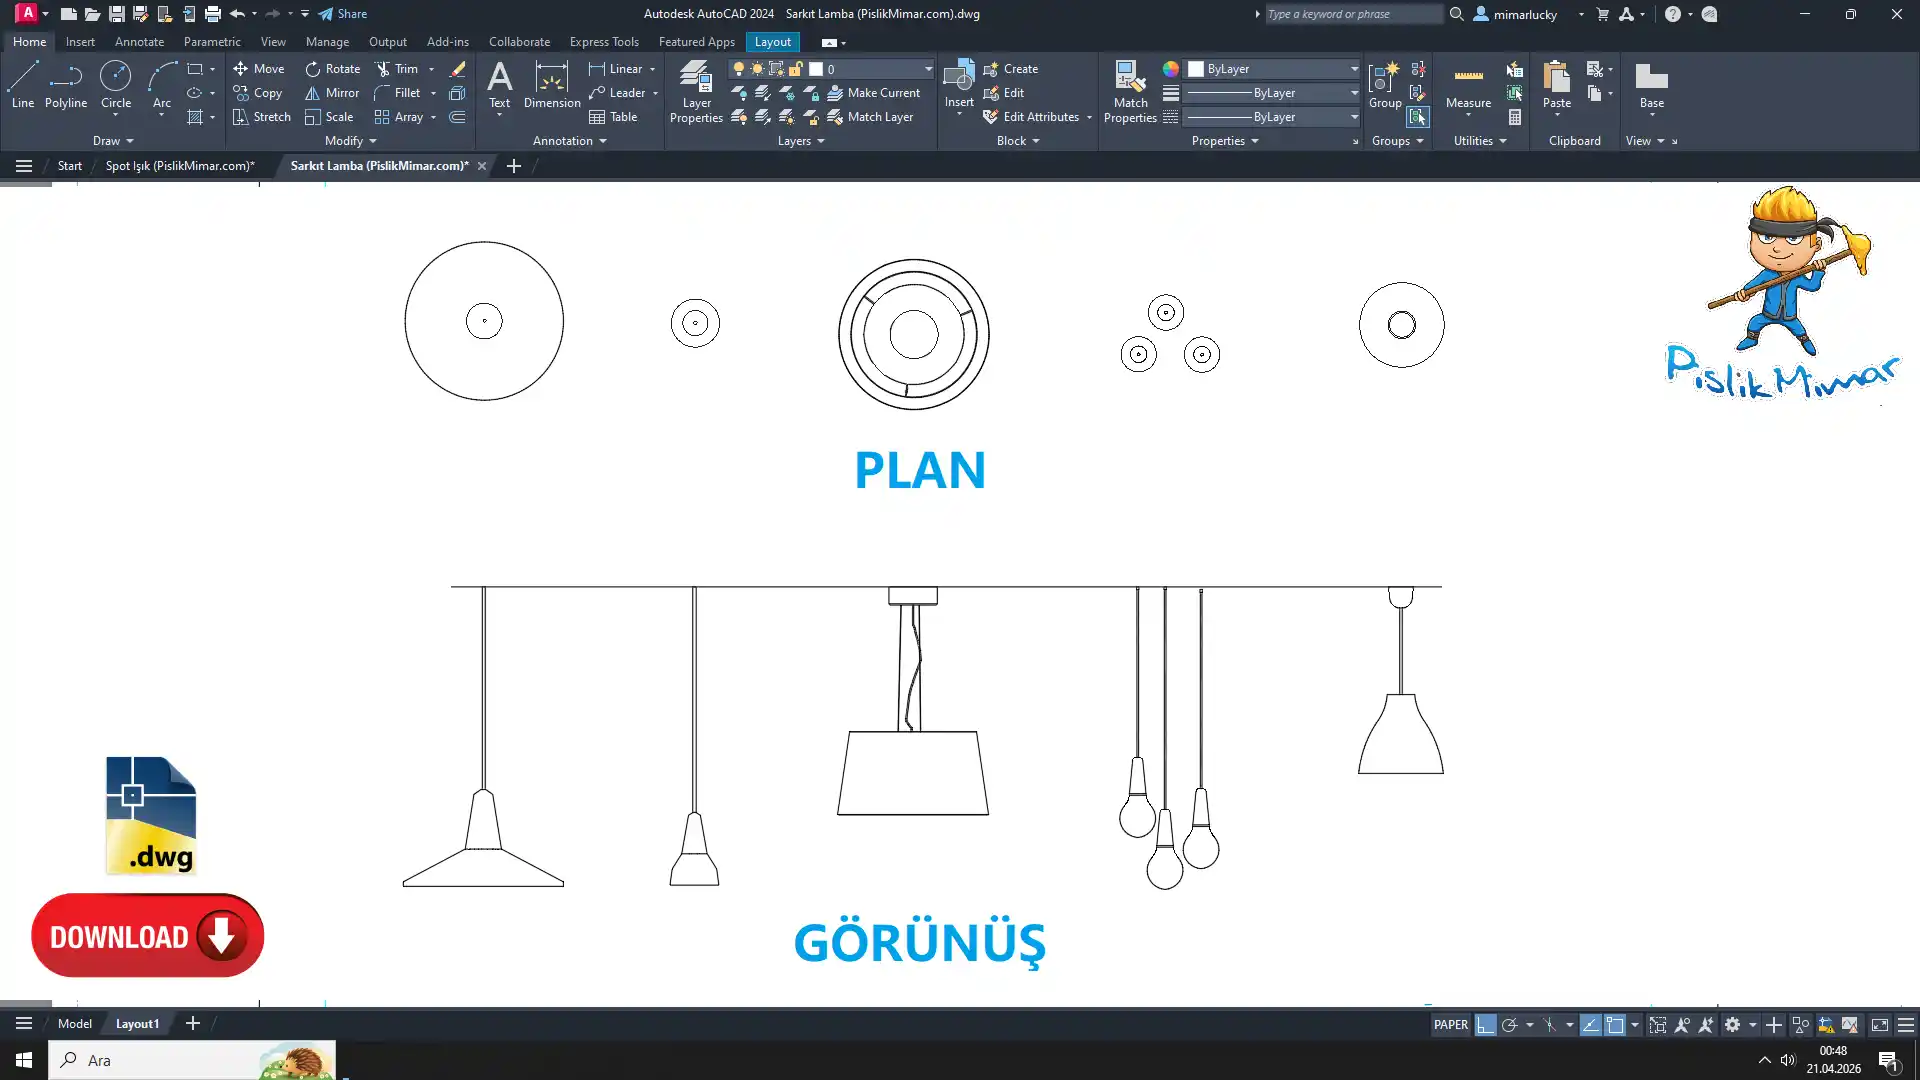Select the Line drawing tool
This screenshot has width=1920, height=1080.
click(x=23, y=84)
